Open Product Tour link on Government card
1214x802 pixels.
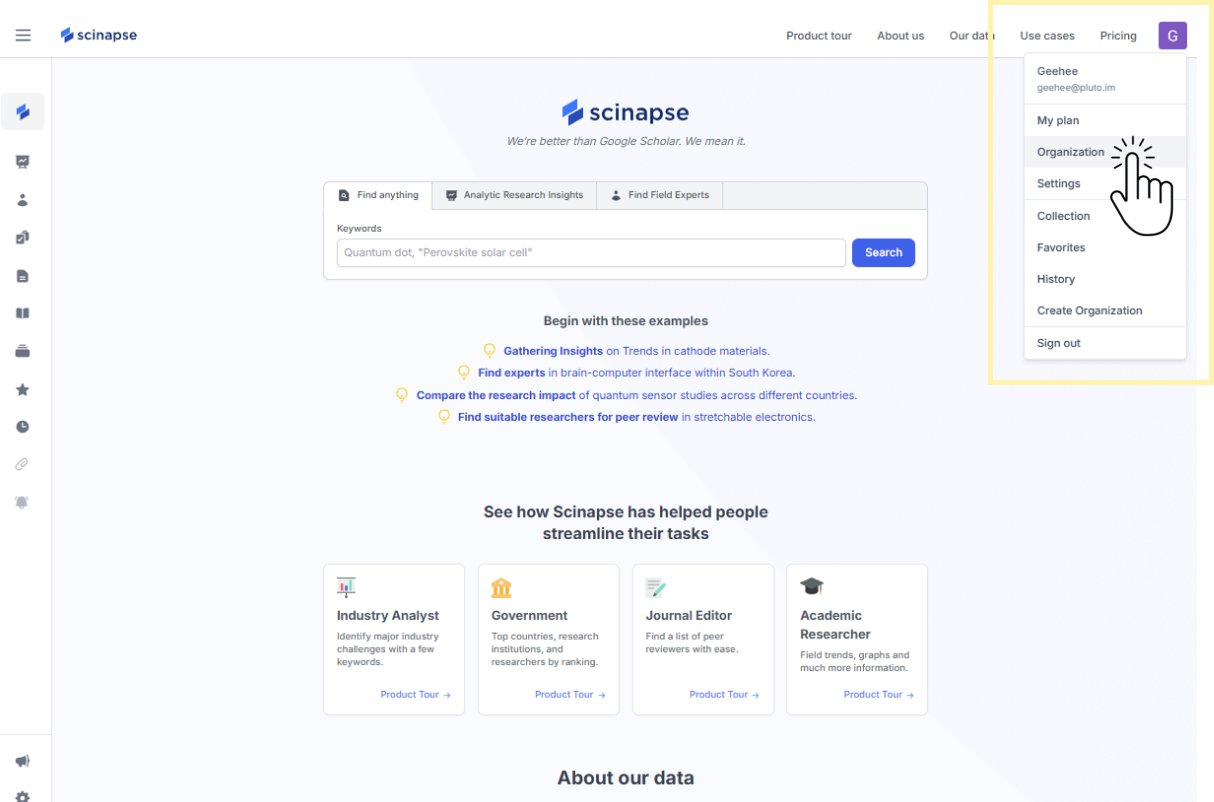[x=570, y=695]
